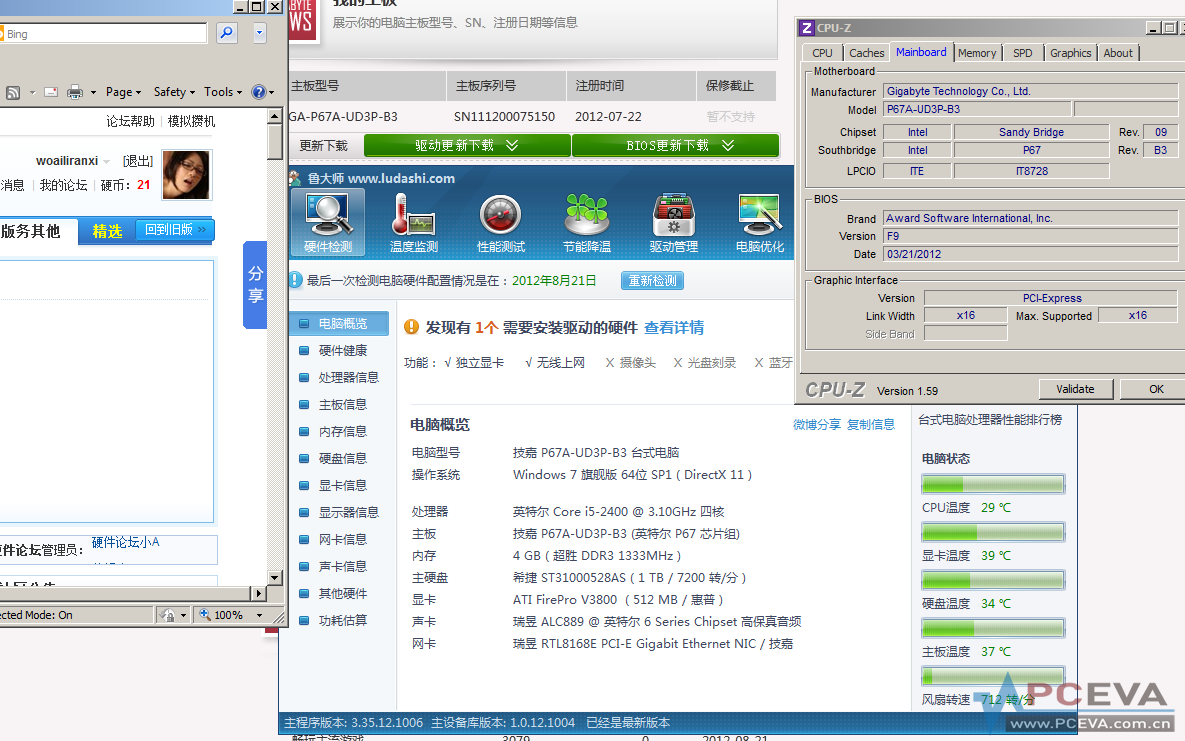This screenshot has height=741, width=1185.
Task: Switch to the CPU tab in CPU-Z
Action: tap(822, 53)
